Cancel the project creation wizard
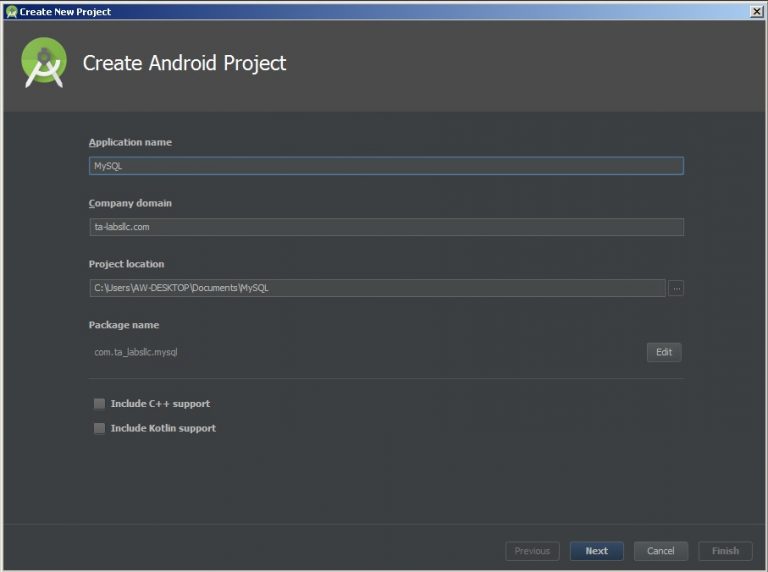768x572 pixels. point(660,551)
